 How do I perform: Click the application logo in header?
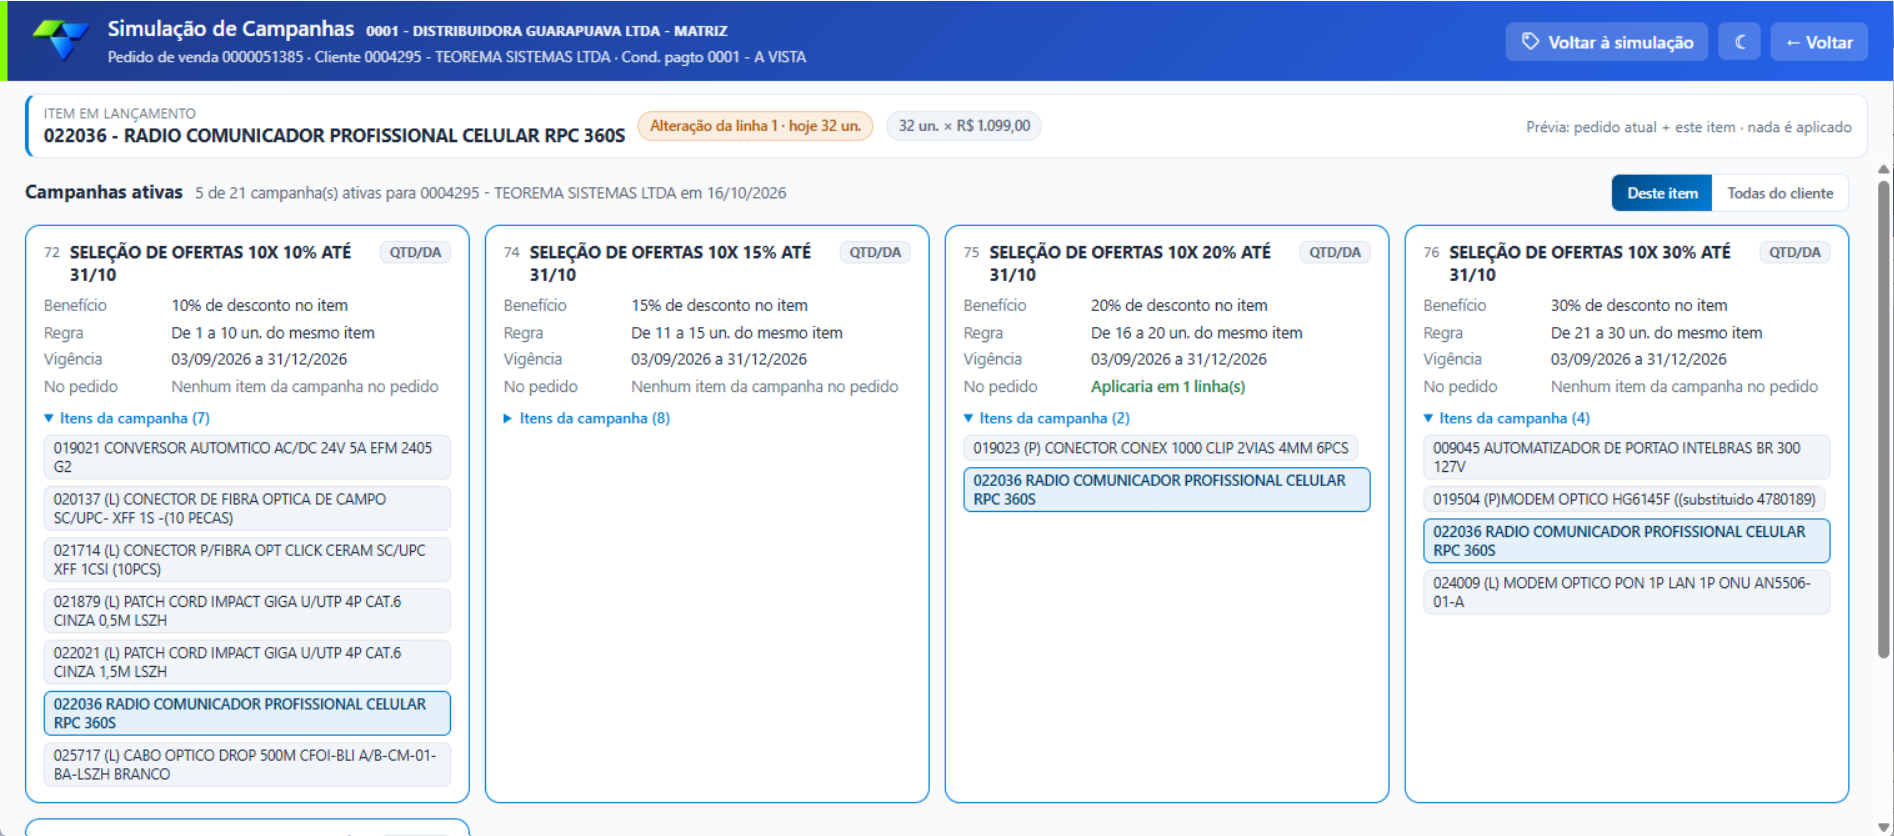click(62, 40)
